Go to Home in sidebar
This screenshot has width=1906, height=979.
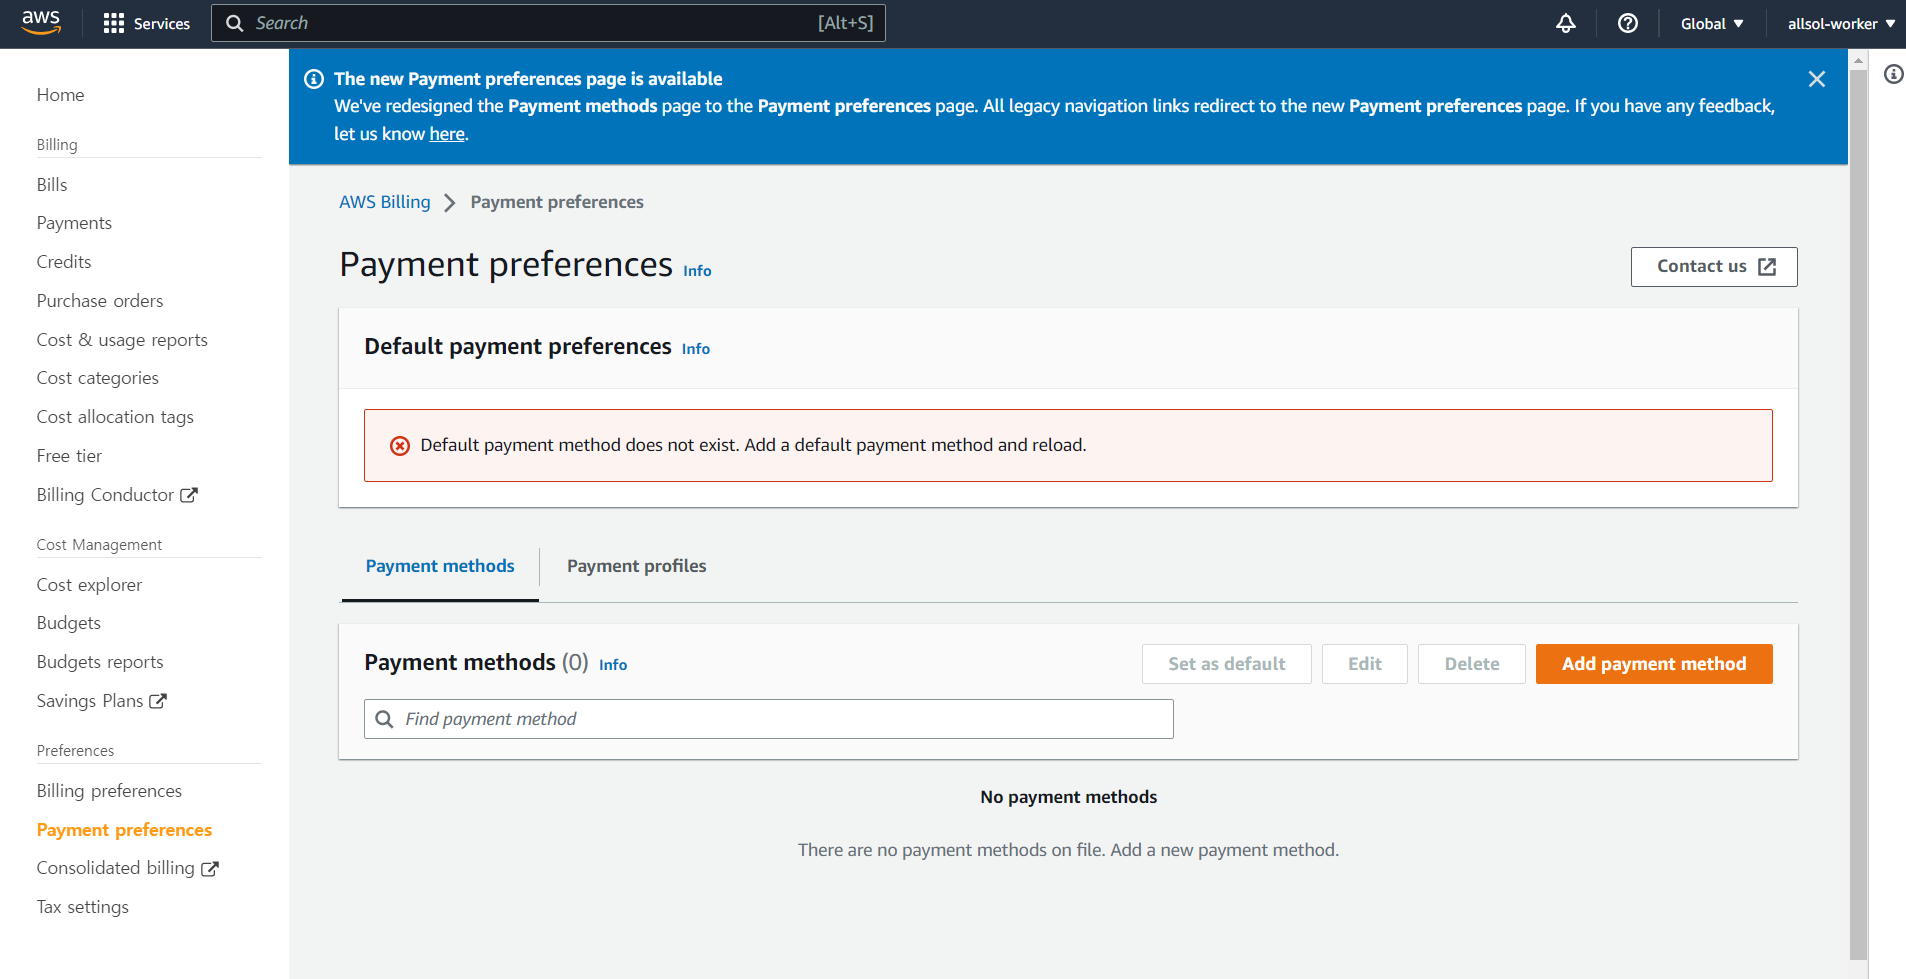(60, 95)
